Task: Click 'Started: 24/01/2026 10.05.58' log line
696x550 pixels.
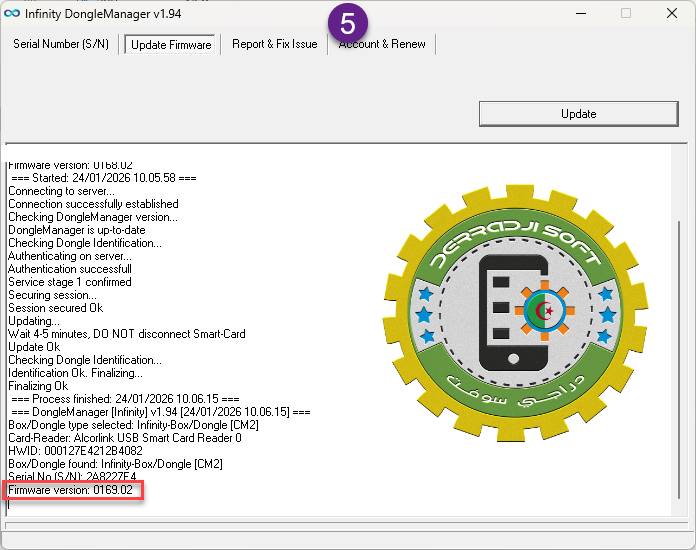Action: coord(104,178)
